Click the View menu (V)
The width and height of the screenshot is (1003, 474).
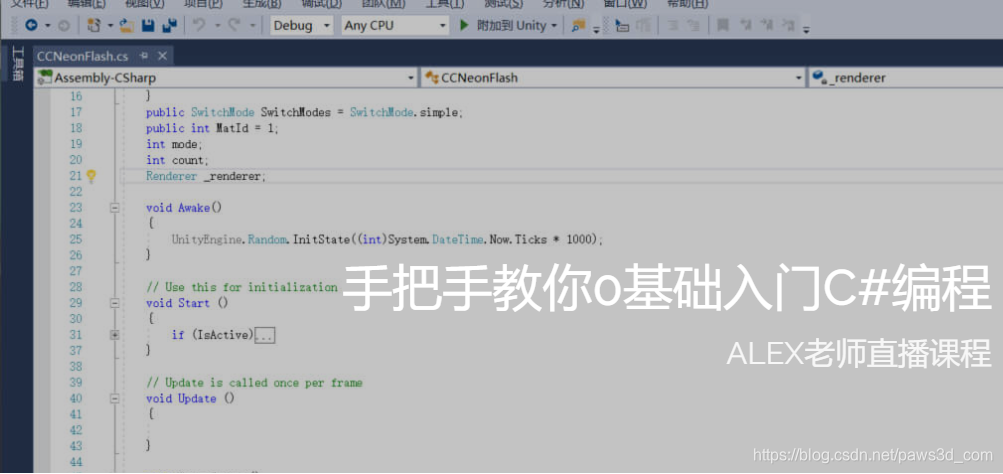tap(145, 4)
